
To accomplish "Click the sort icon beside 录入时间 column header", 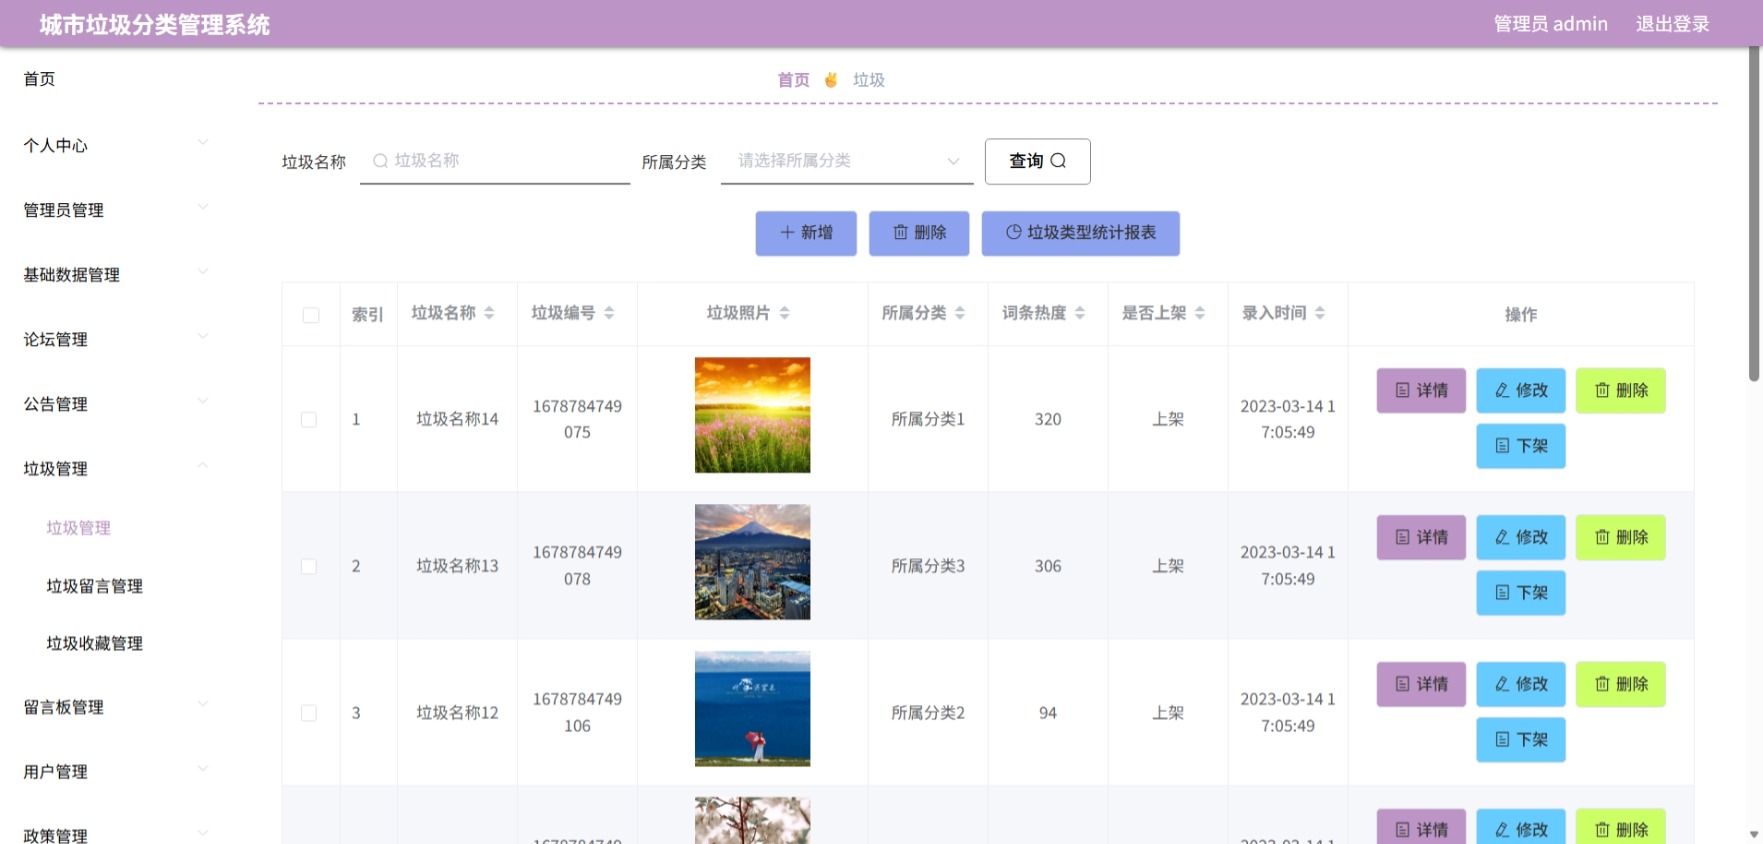I will pos(1320,313).
